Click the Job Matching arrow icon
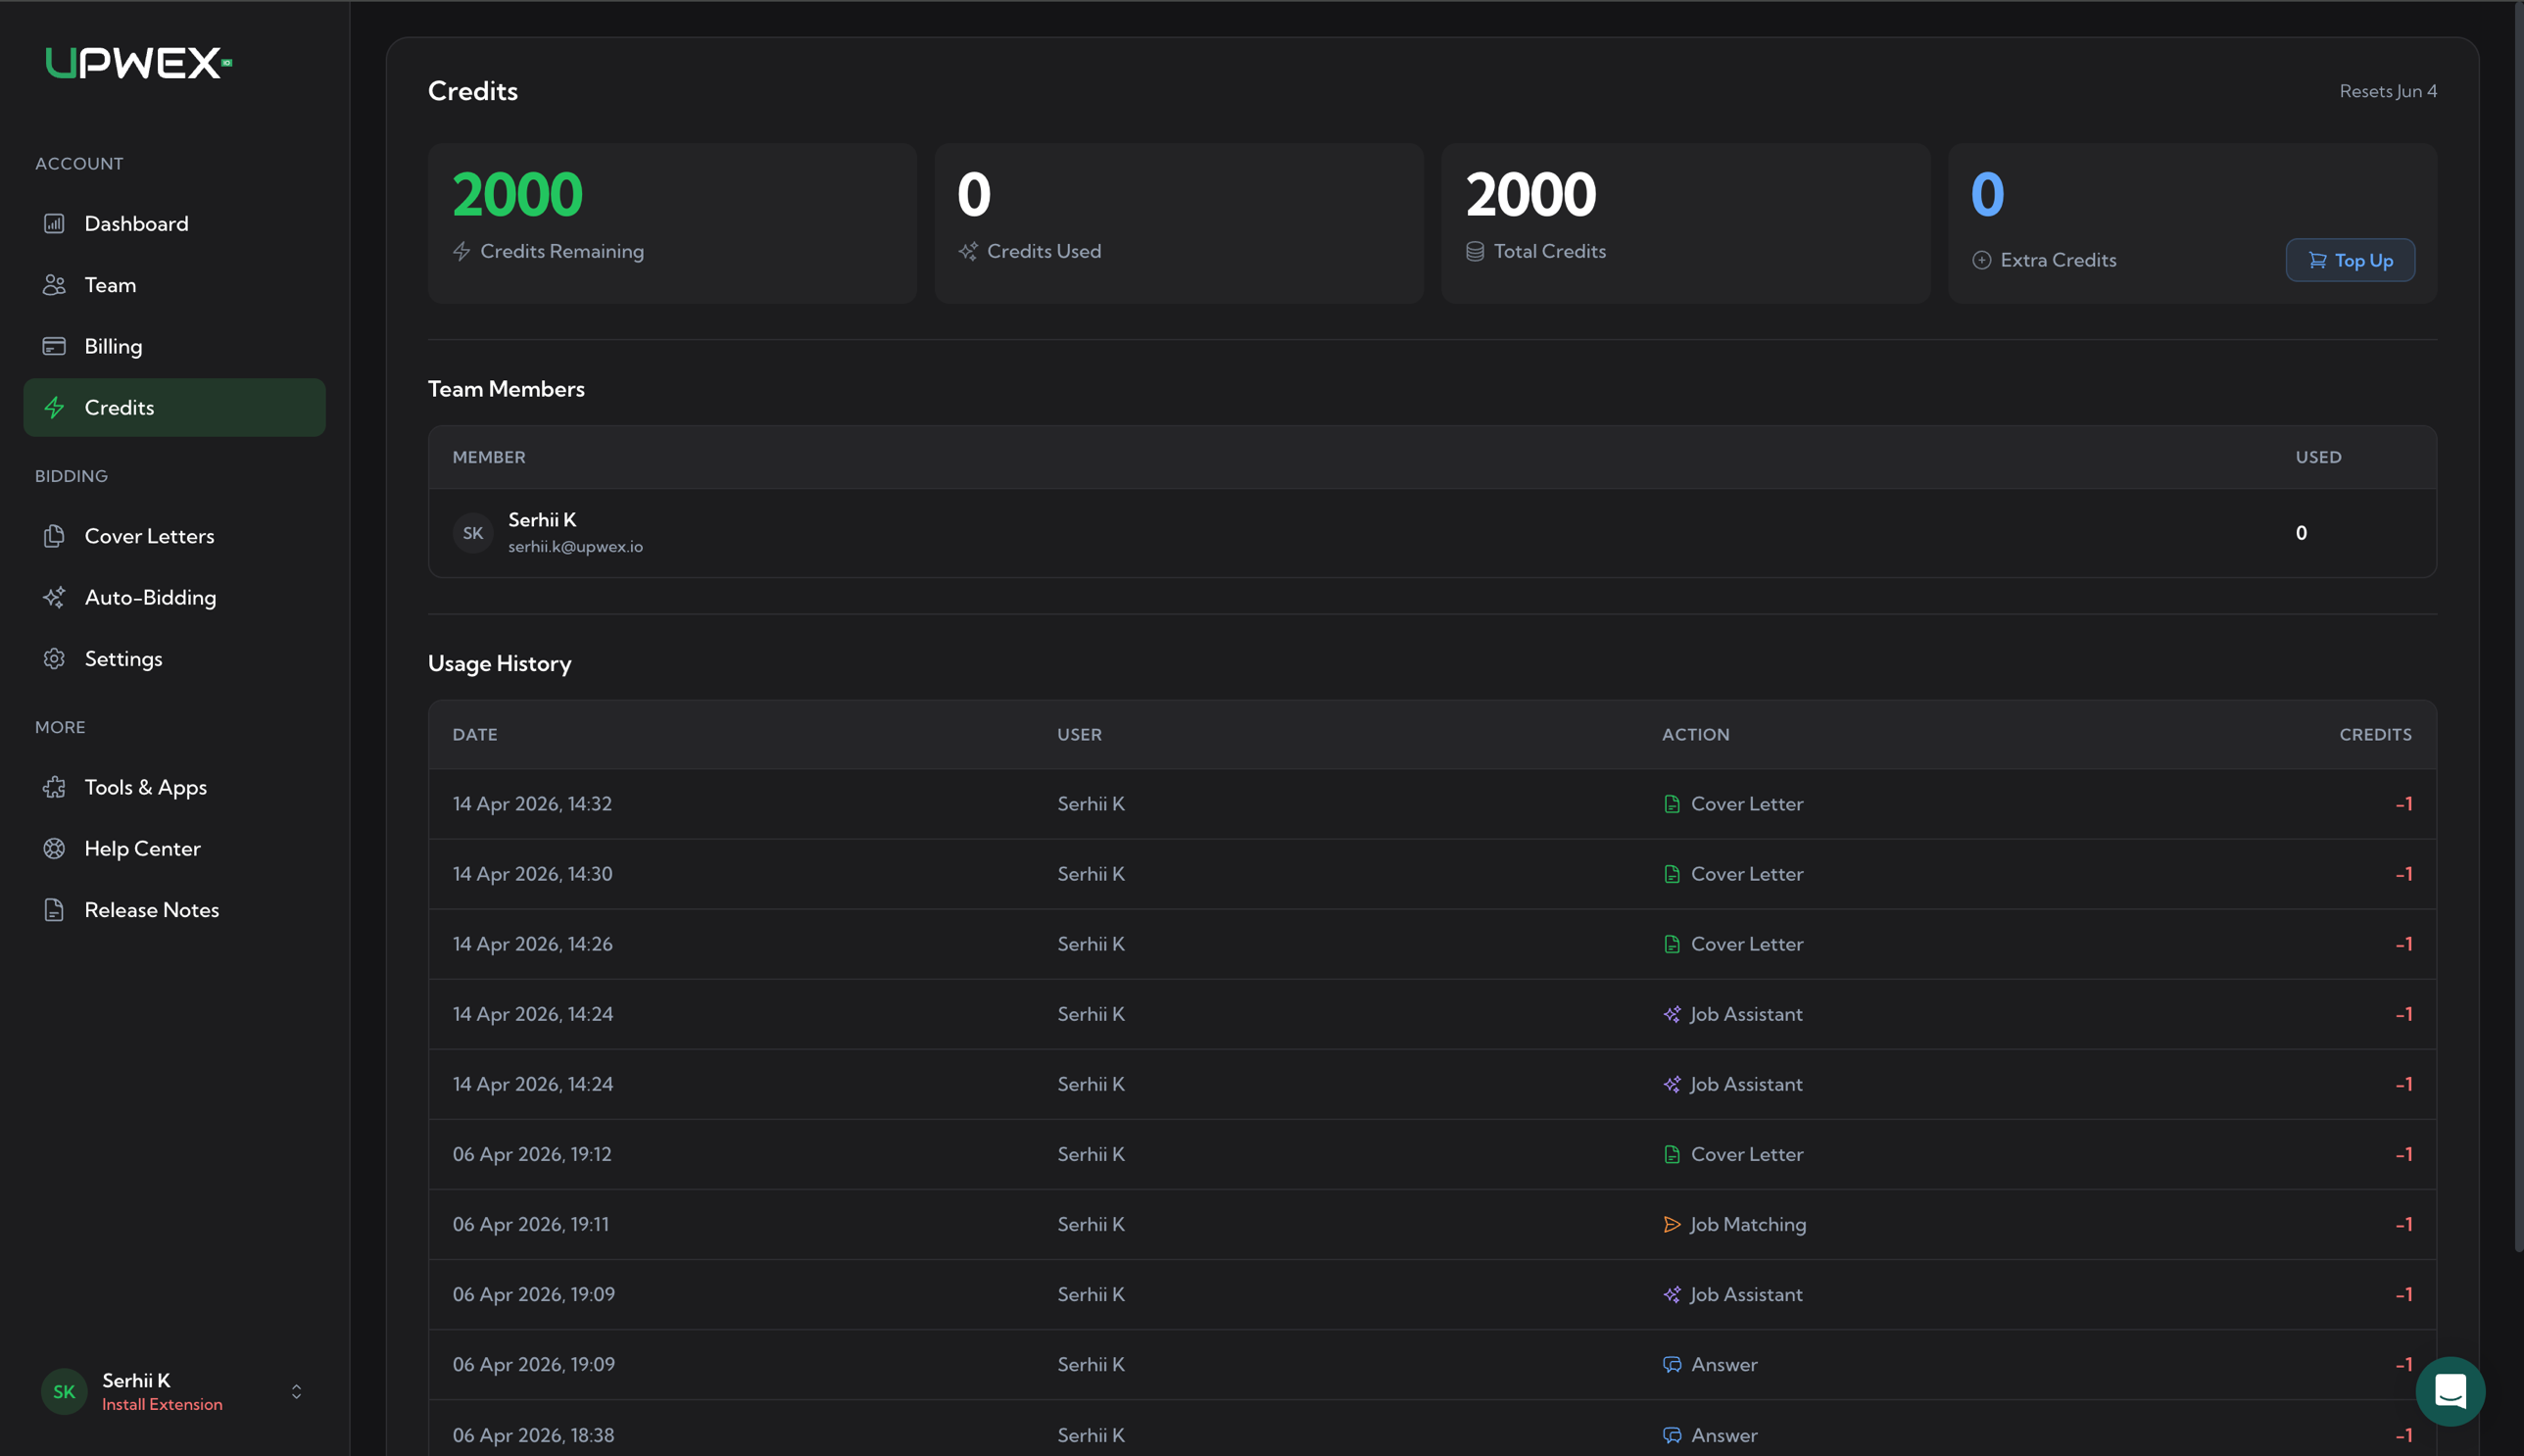The width and height of the screenshot is (2524, 1456). point(1671,1224)
